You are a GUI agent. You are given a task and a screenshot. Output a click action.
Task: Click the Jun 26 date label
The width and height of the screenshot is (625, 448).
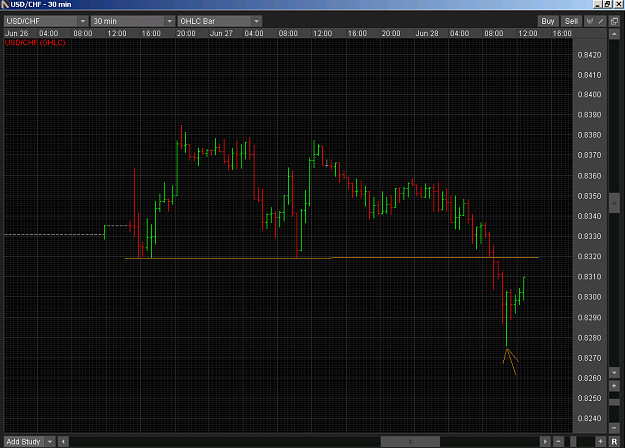tap(16, 33)
